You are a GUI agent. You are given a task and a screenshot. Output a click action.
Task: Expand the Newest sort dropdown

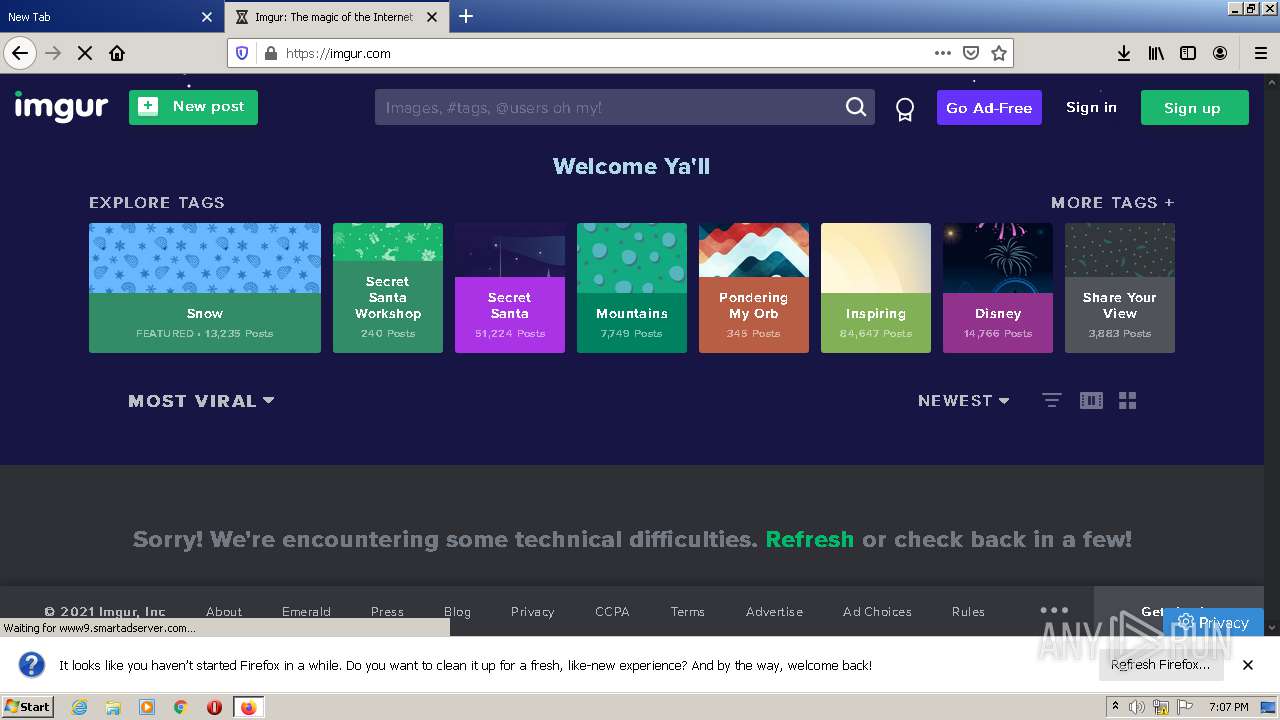[964, 401]
